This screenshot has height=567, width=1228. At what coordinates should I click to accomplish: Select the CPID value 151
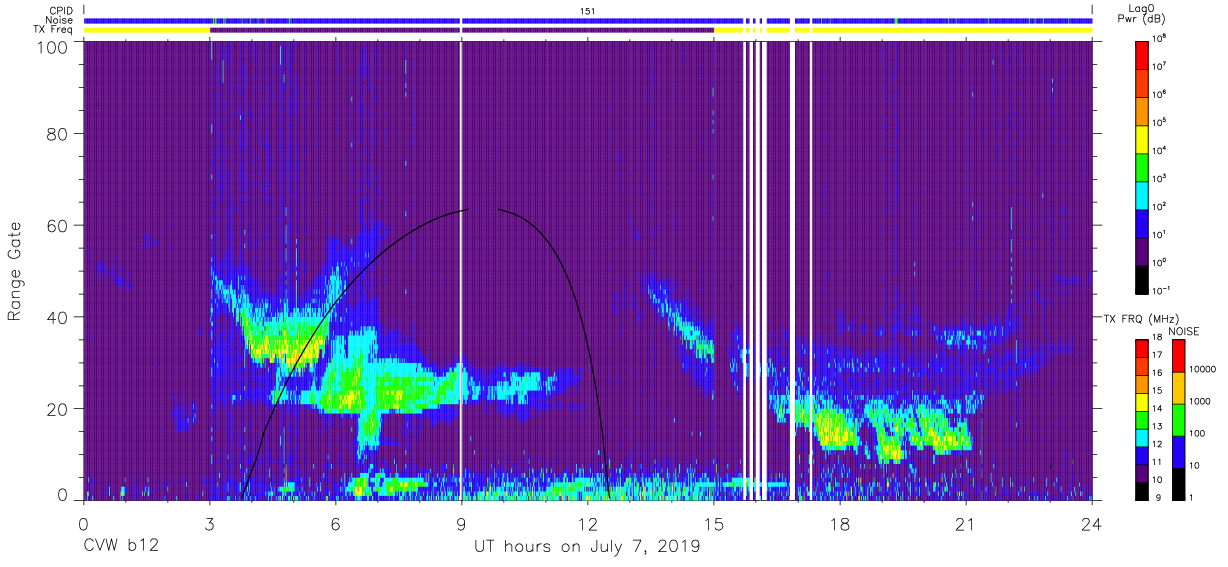[x=588, y=10]
